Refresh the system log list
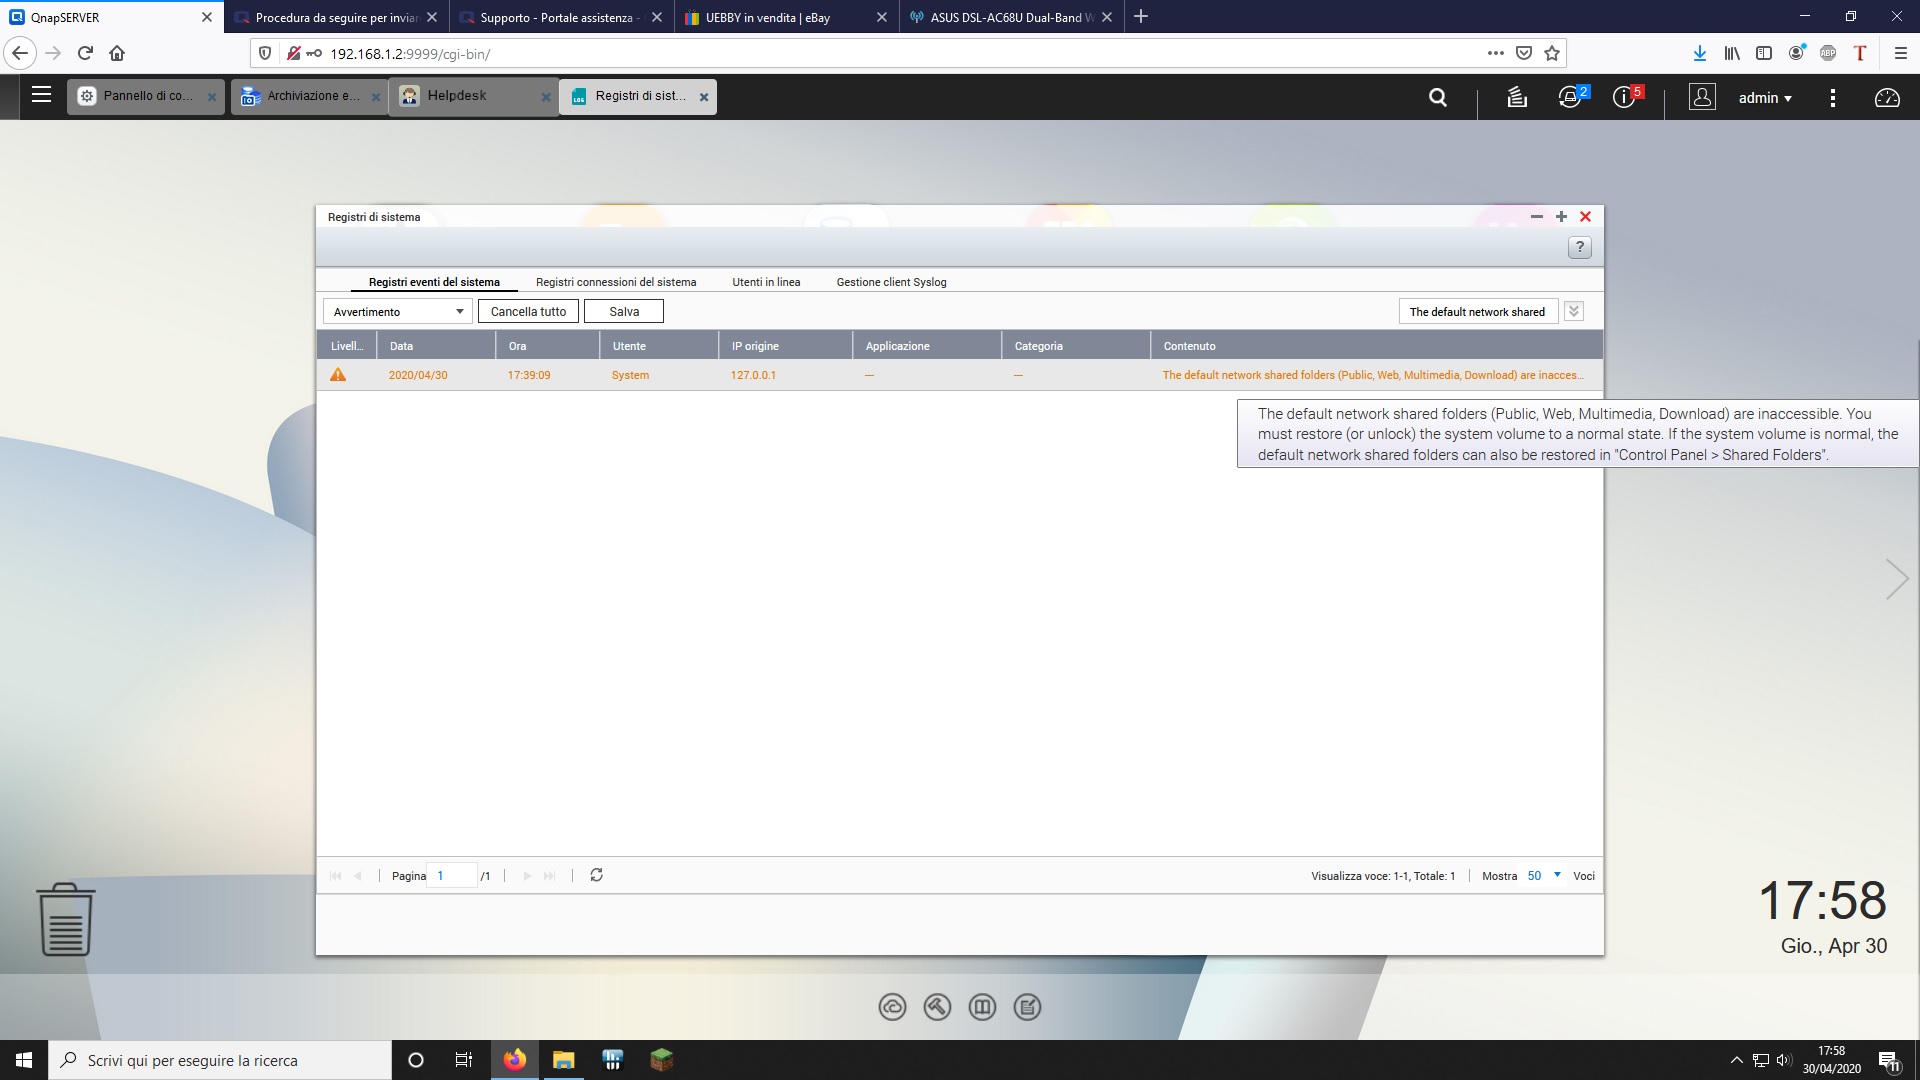 click(596, 875)
